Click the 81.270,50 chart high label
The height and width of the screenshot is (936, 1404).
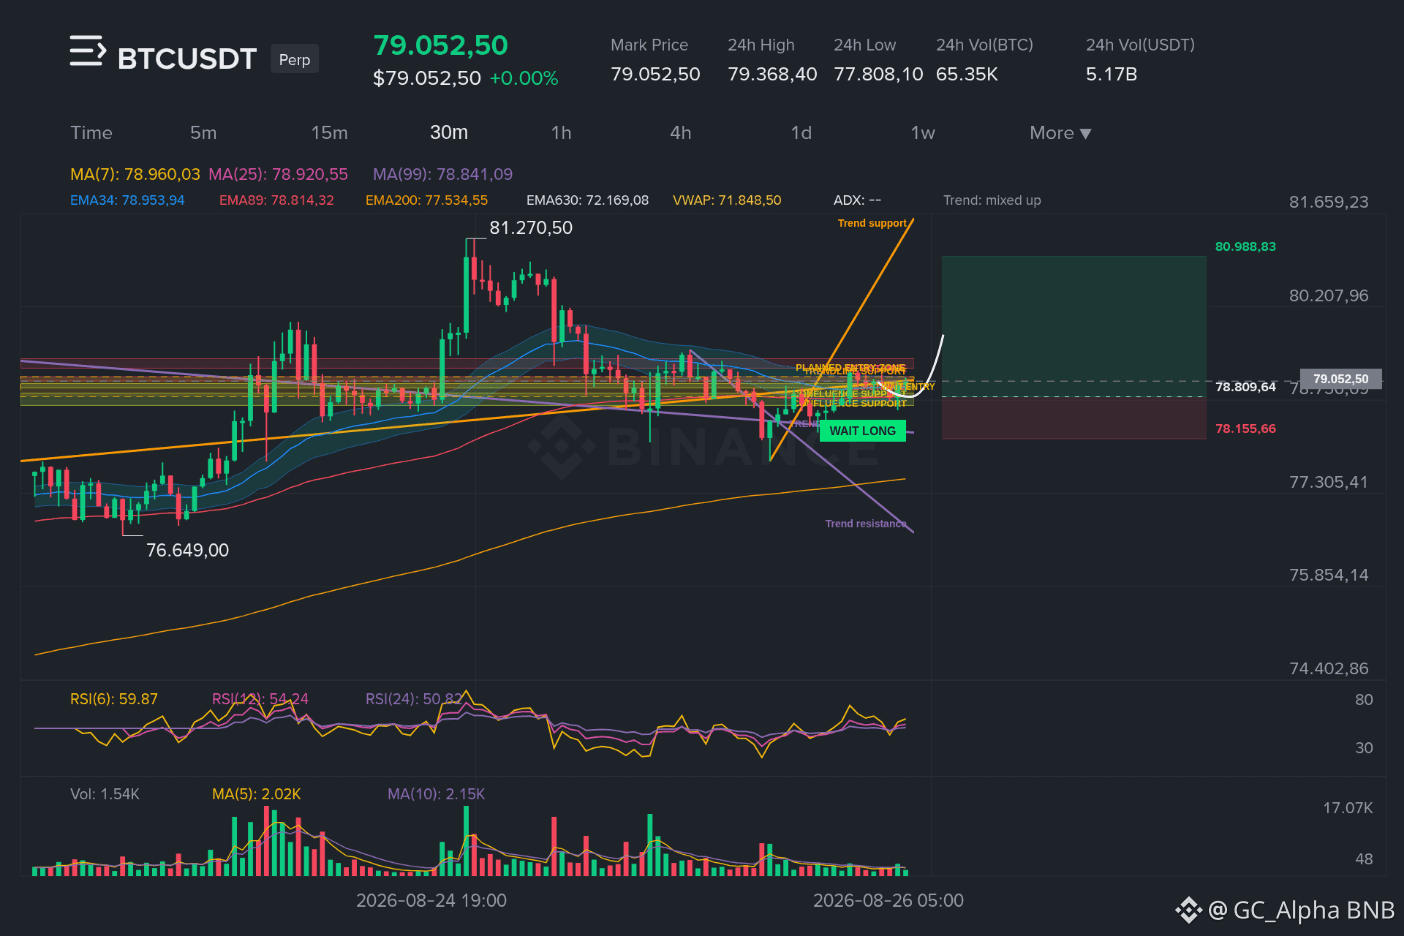(x=531, y=228)
